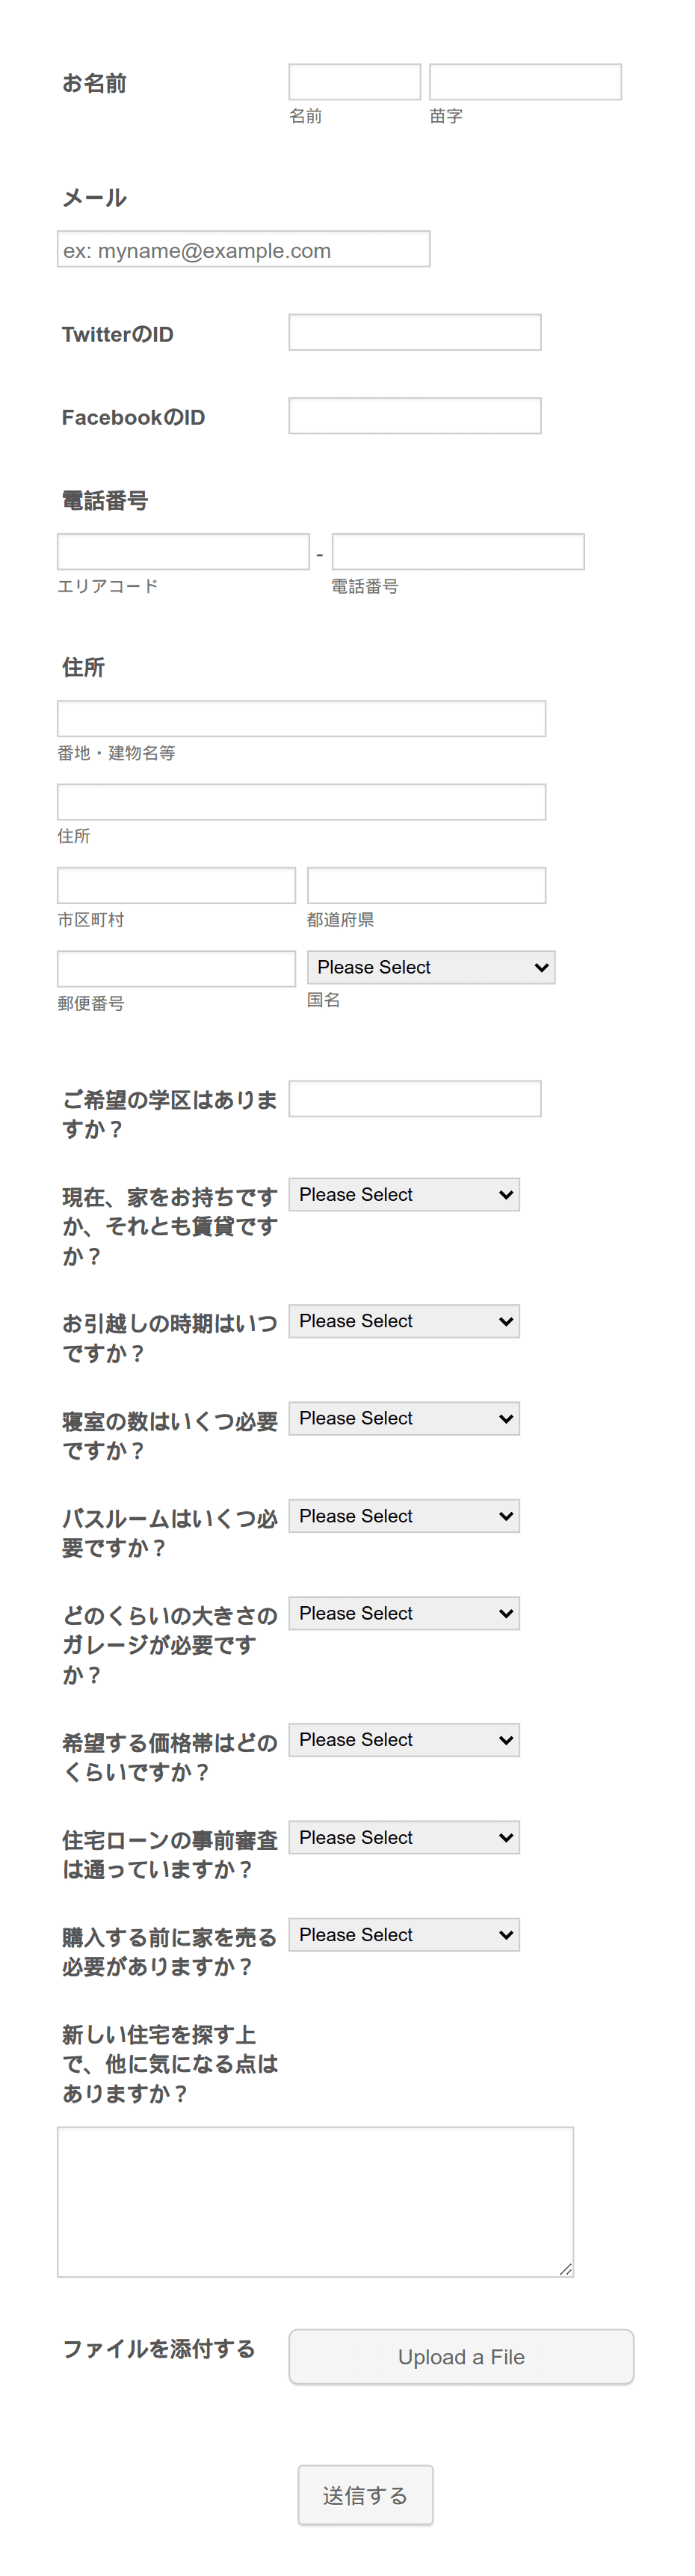Expand the bedrooms (寝室の数) dropdown
695x2576 pixels.
[x=404, y=1418]
